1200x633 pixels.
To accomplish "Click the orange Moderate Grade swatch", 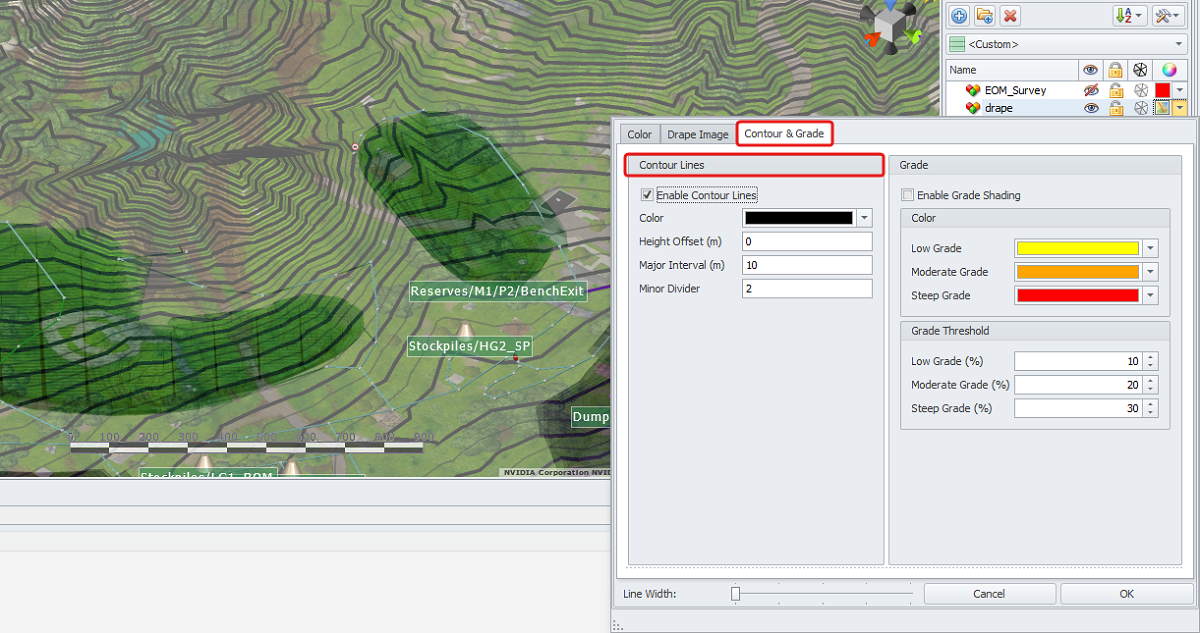I will (x=1078, y=272).
